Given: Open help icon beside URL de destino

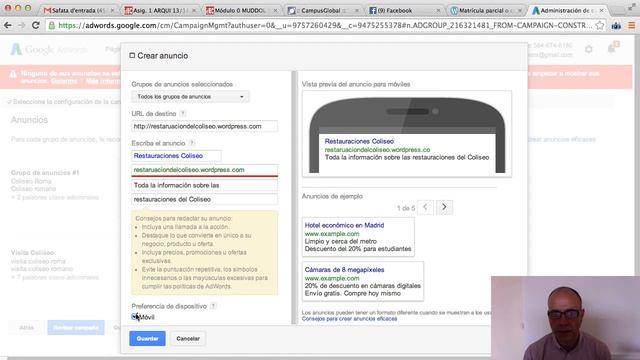Looking at the screenshot, I should [183, 113].
